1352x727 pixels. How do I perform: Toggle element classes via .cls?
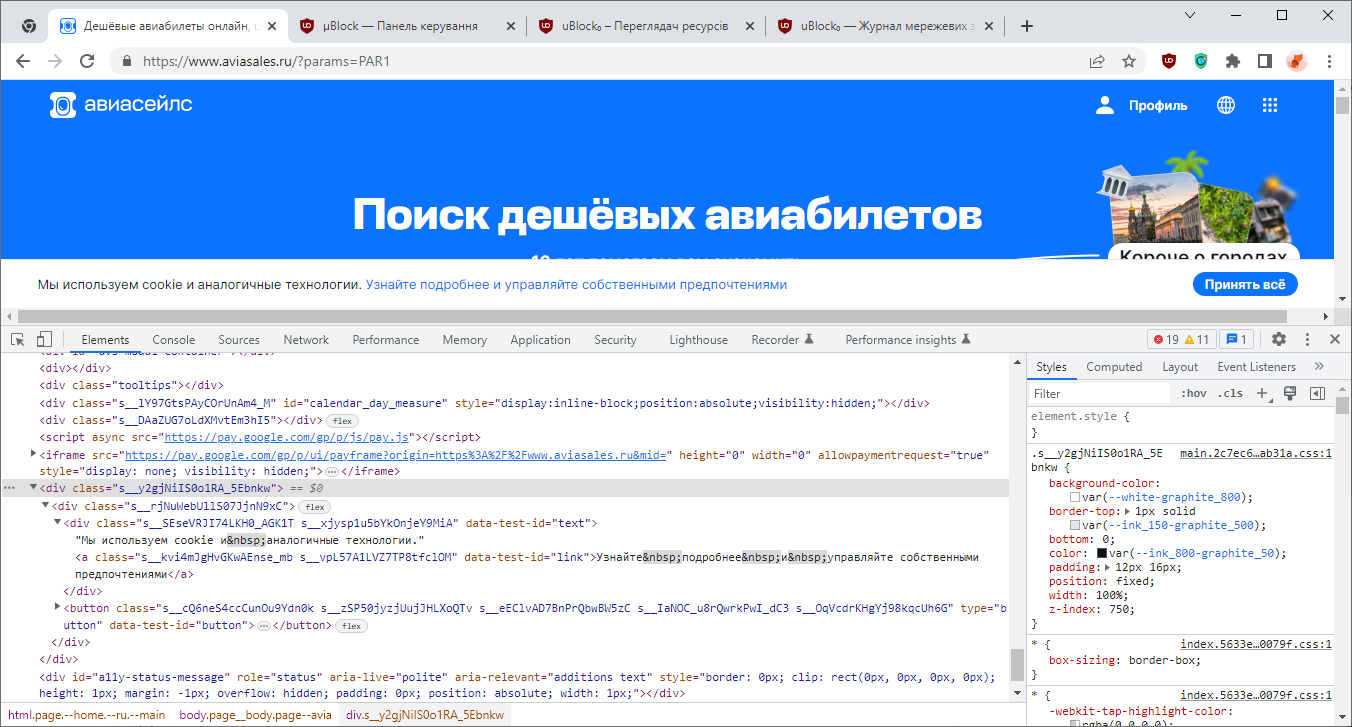[x=1229, y=393]
